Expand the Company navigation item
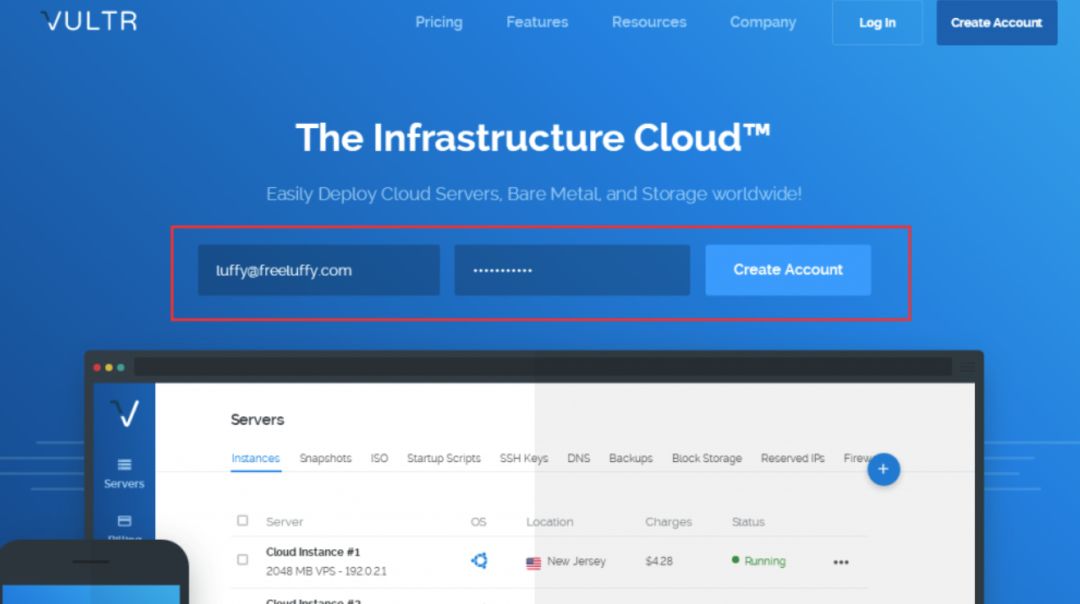Image resolution: width=1080 pixels, height=604 pixels. pyautogui.click(x=763, y=22)
